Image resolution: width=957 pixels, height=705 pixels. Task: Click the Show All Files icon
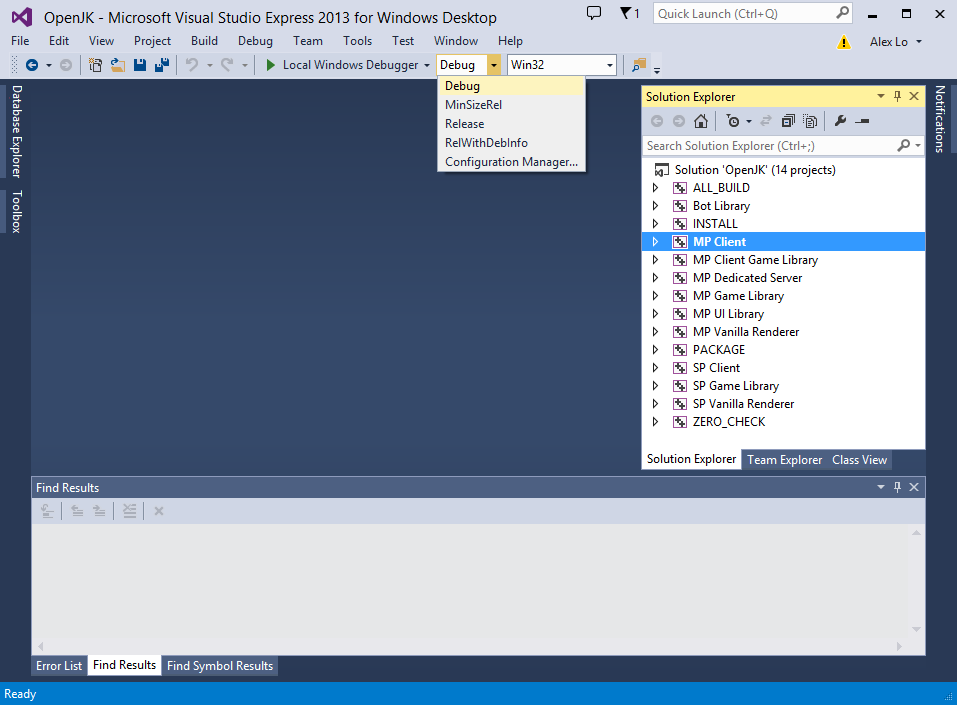[x=810, y=121]
